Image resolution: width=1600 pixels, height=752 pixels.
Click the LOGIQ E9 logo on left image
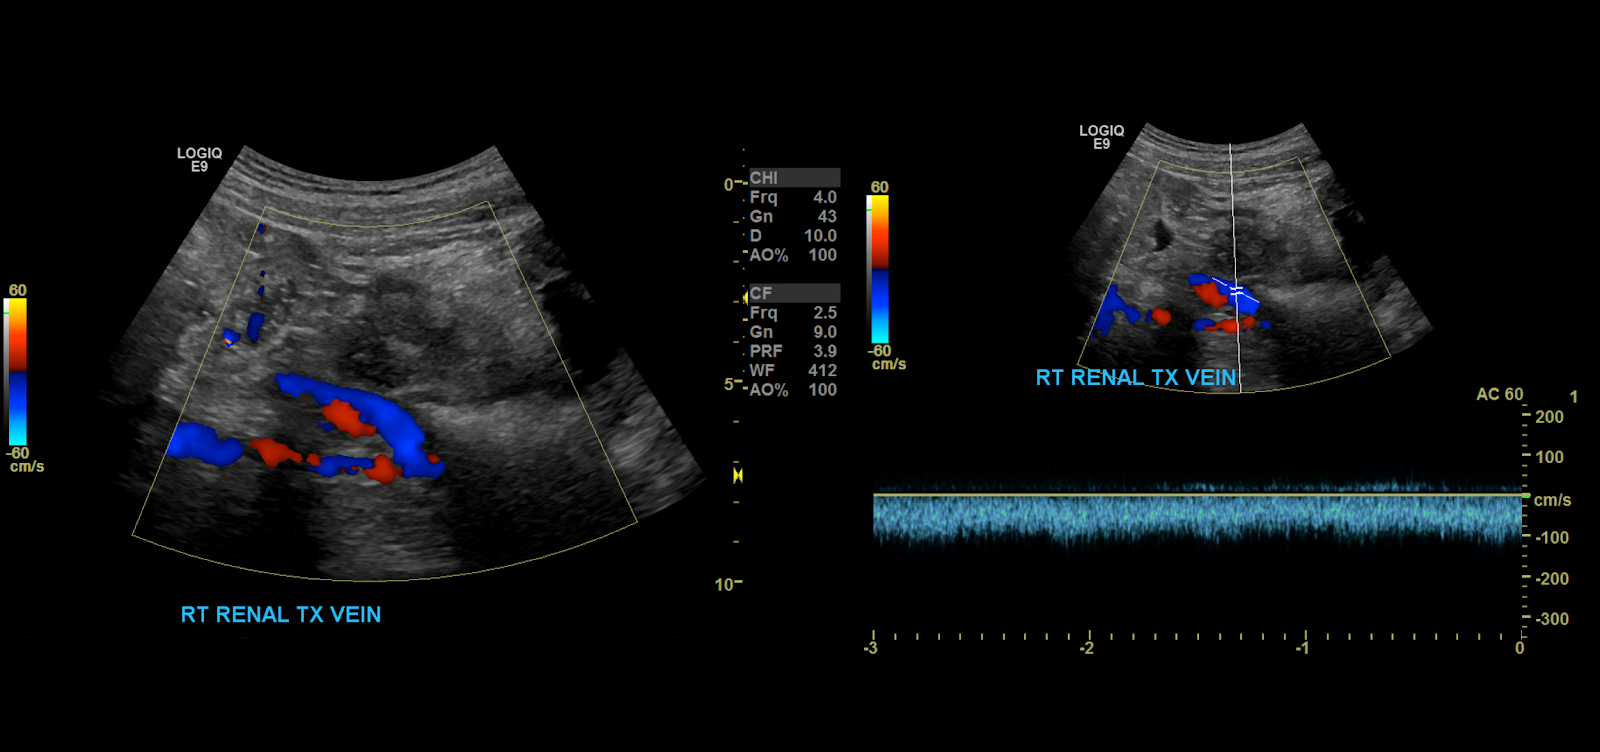click(199, 160)
